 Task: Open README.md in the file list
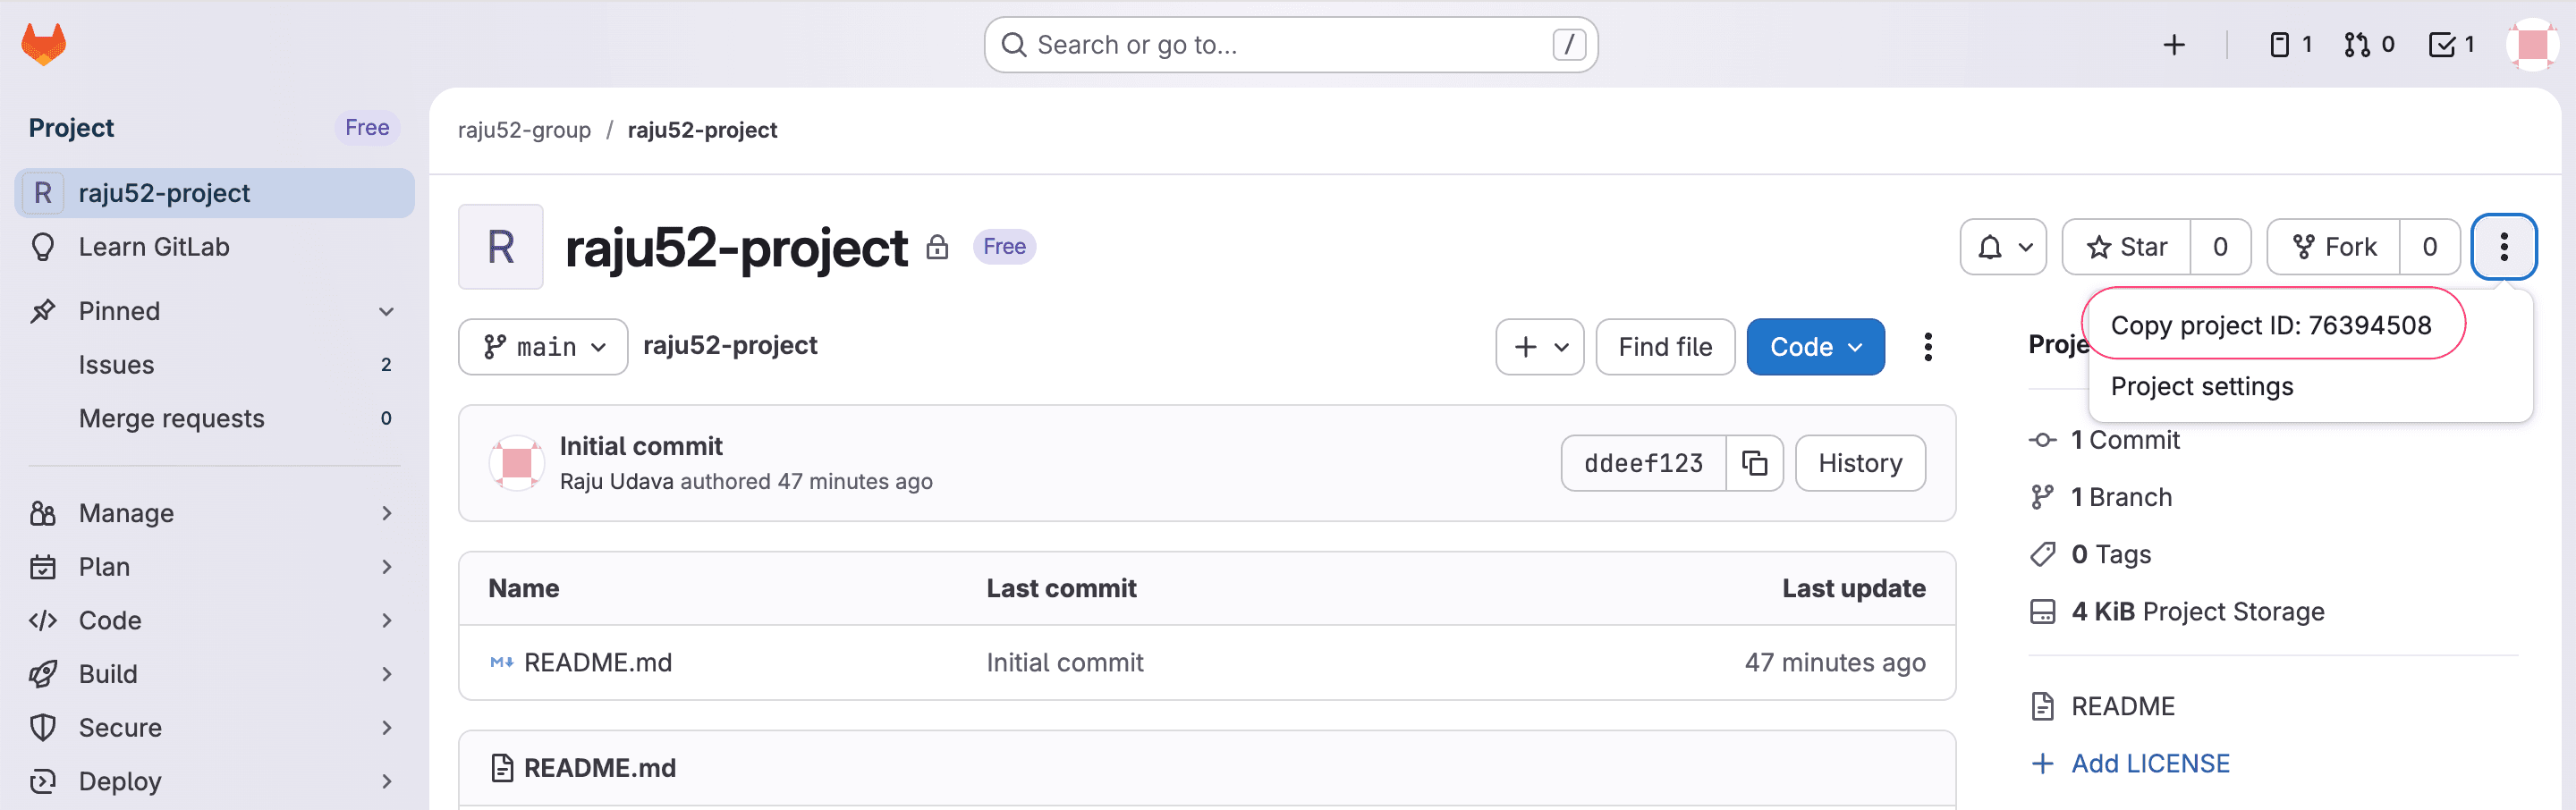click(x=597, y=662)
